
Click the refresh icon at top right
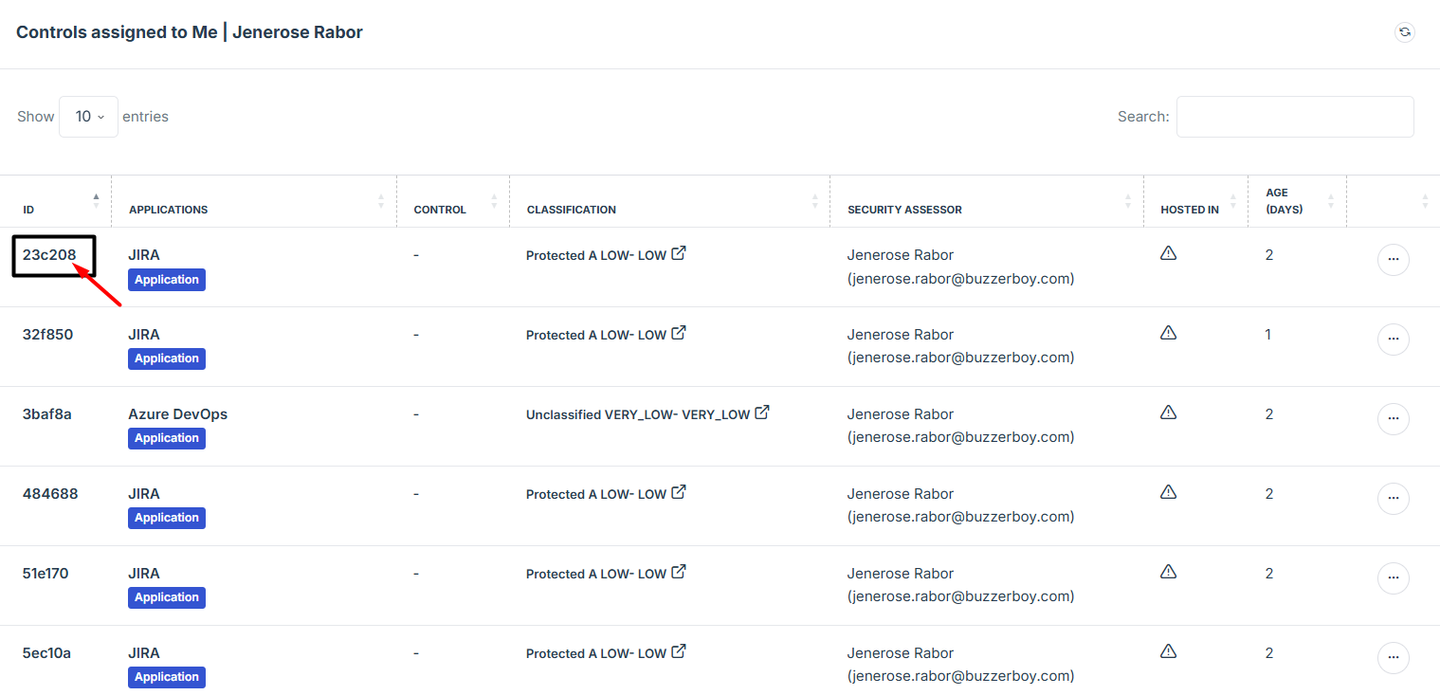click(x=1405, y=32)
